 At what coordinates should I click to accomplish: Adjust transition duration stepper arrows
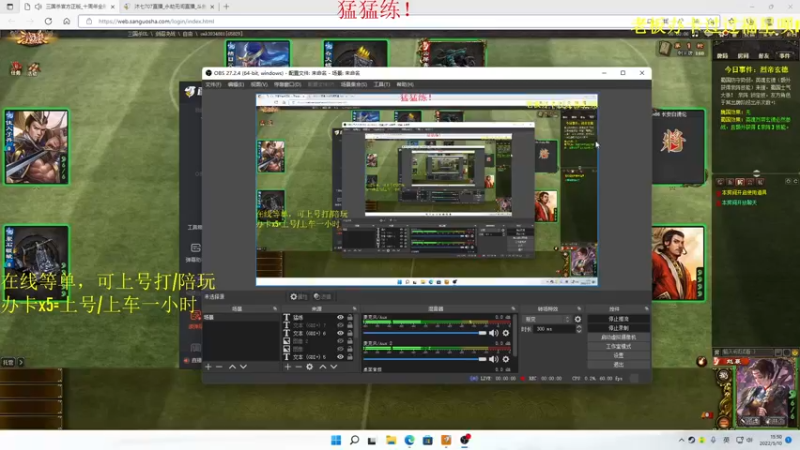point(579,329)
